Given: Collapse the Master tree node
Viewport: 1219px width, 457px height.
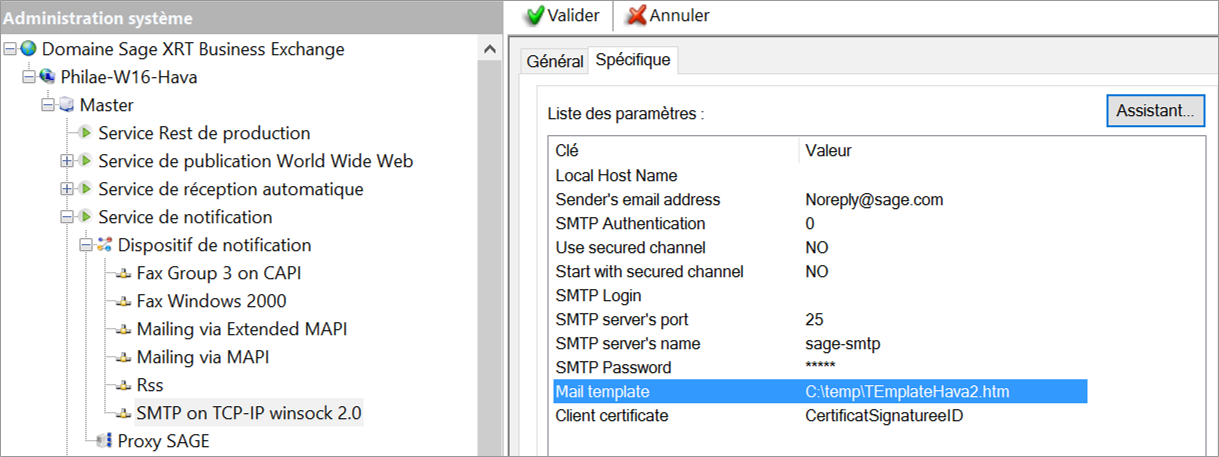Looking at the screenshot, I should pos(47,105).
